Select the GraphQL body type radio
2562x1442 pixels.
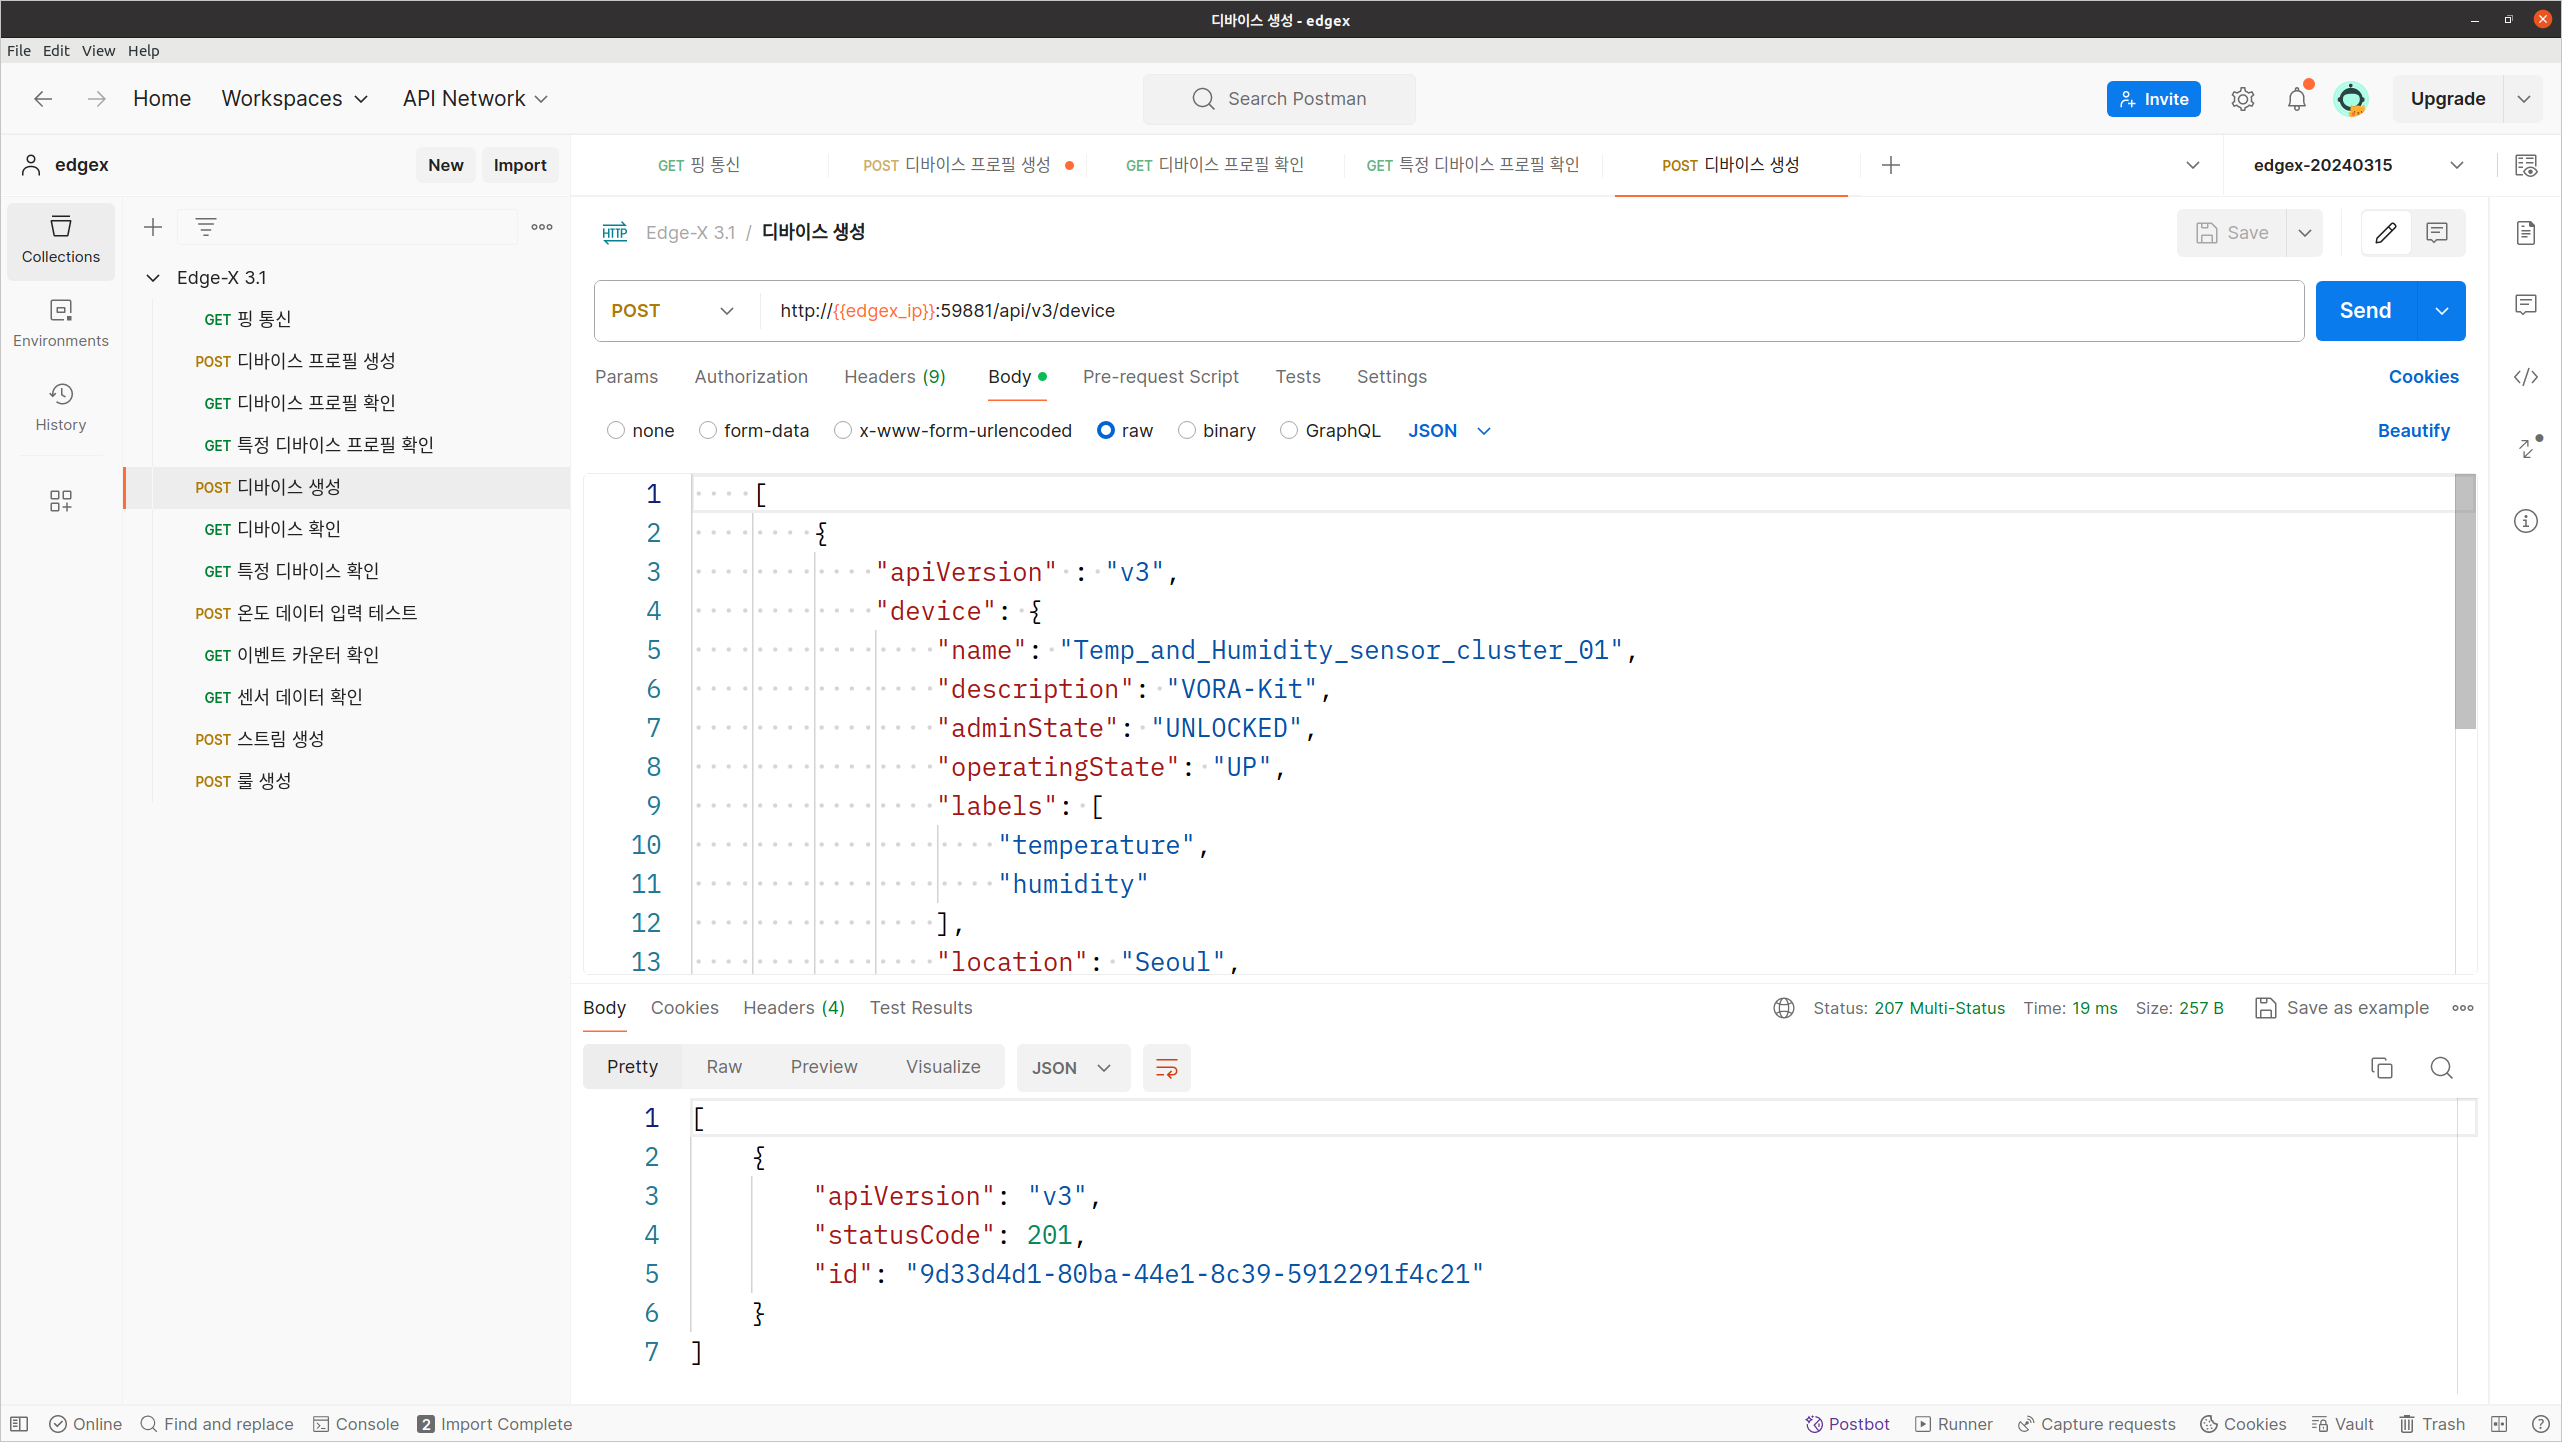[x=1289, y=430]
